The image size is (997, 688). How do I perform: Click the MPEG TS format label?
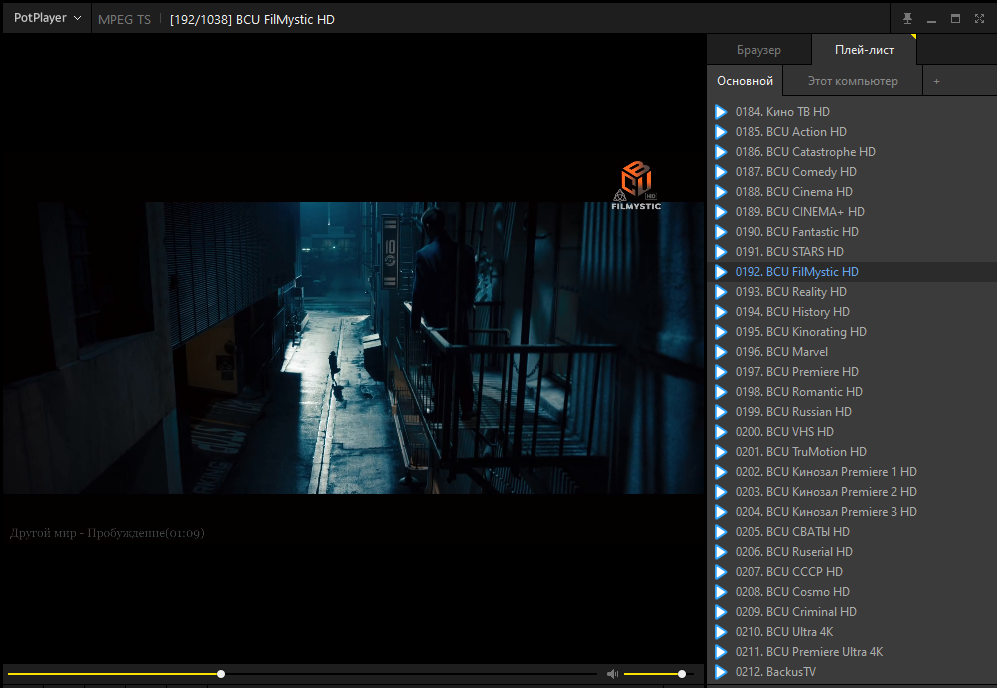click(125, 20)
